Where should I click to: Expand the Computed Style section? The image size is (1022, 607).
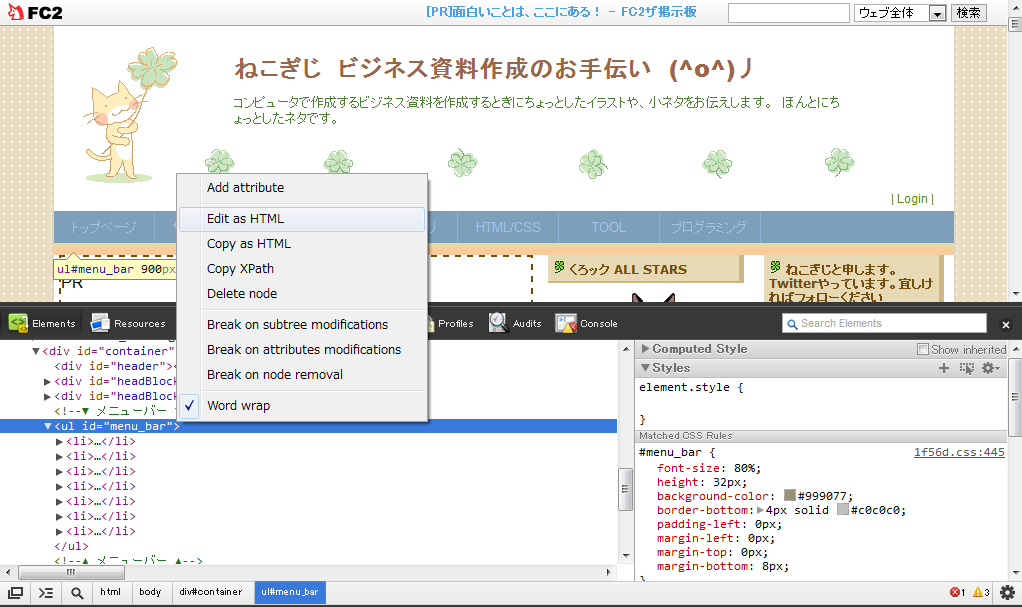(645, 349)
